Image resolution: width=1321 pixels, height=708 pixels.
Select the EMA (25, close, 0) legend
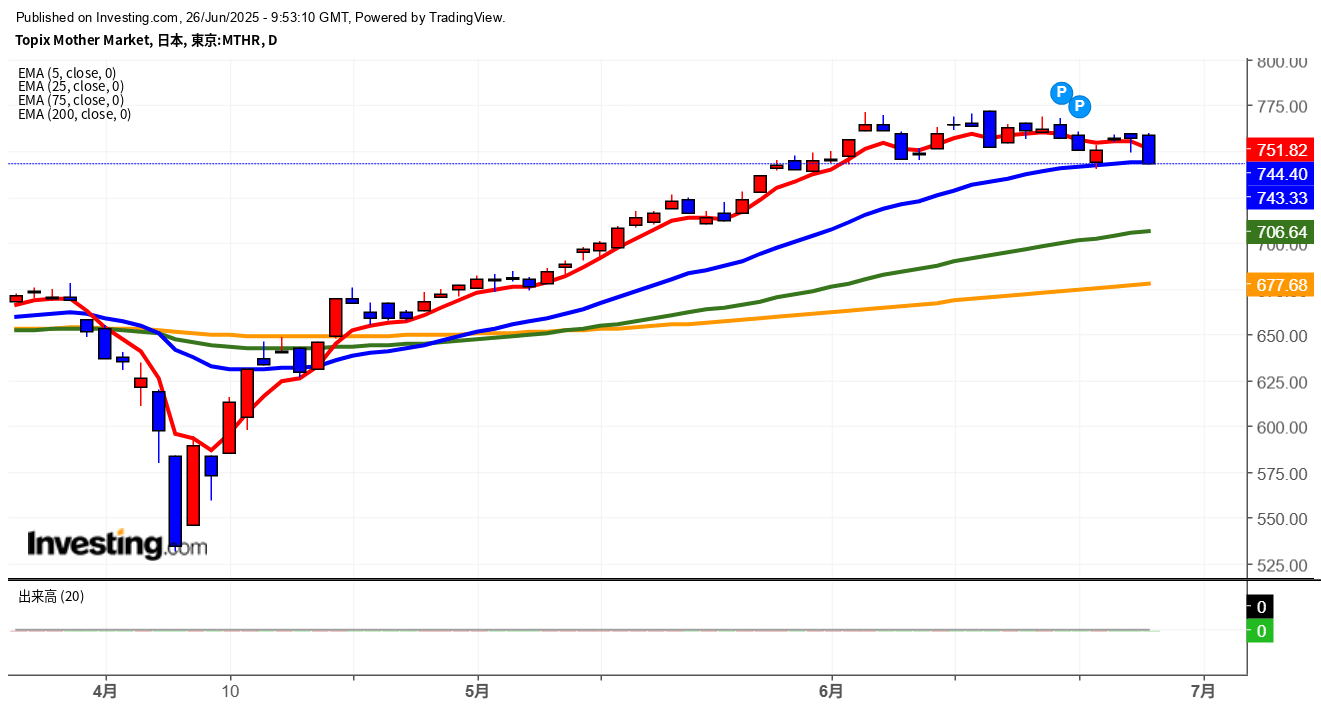pyautogui.click(x=71, y=86)
